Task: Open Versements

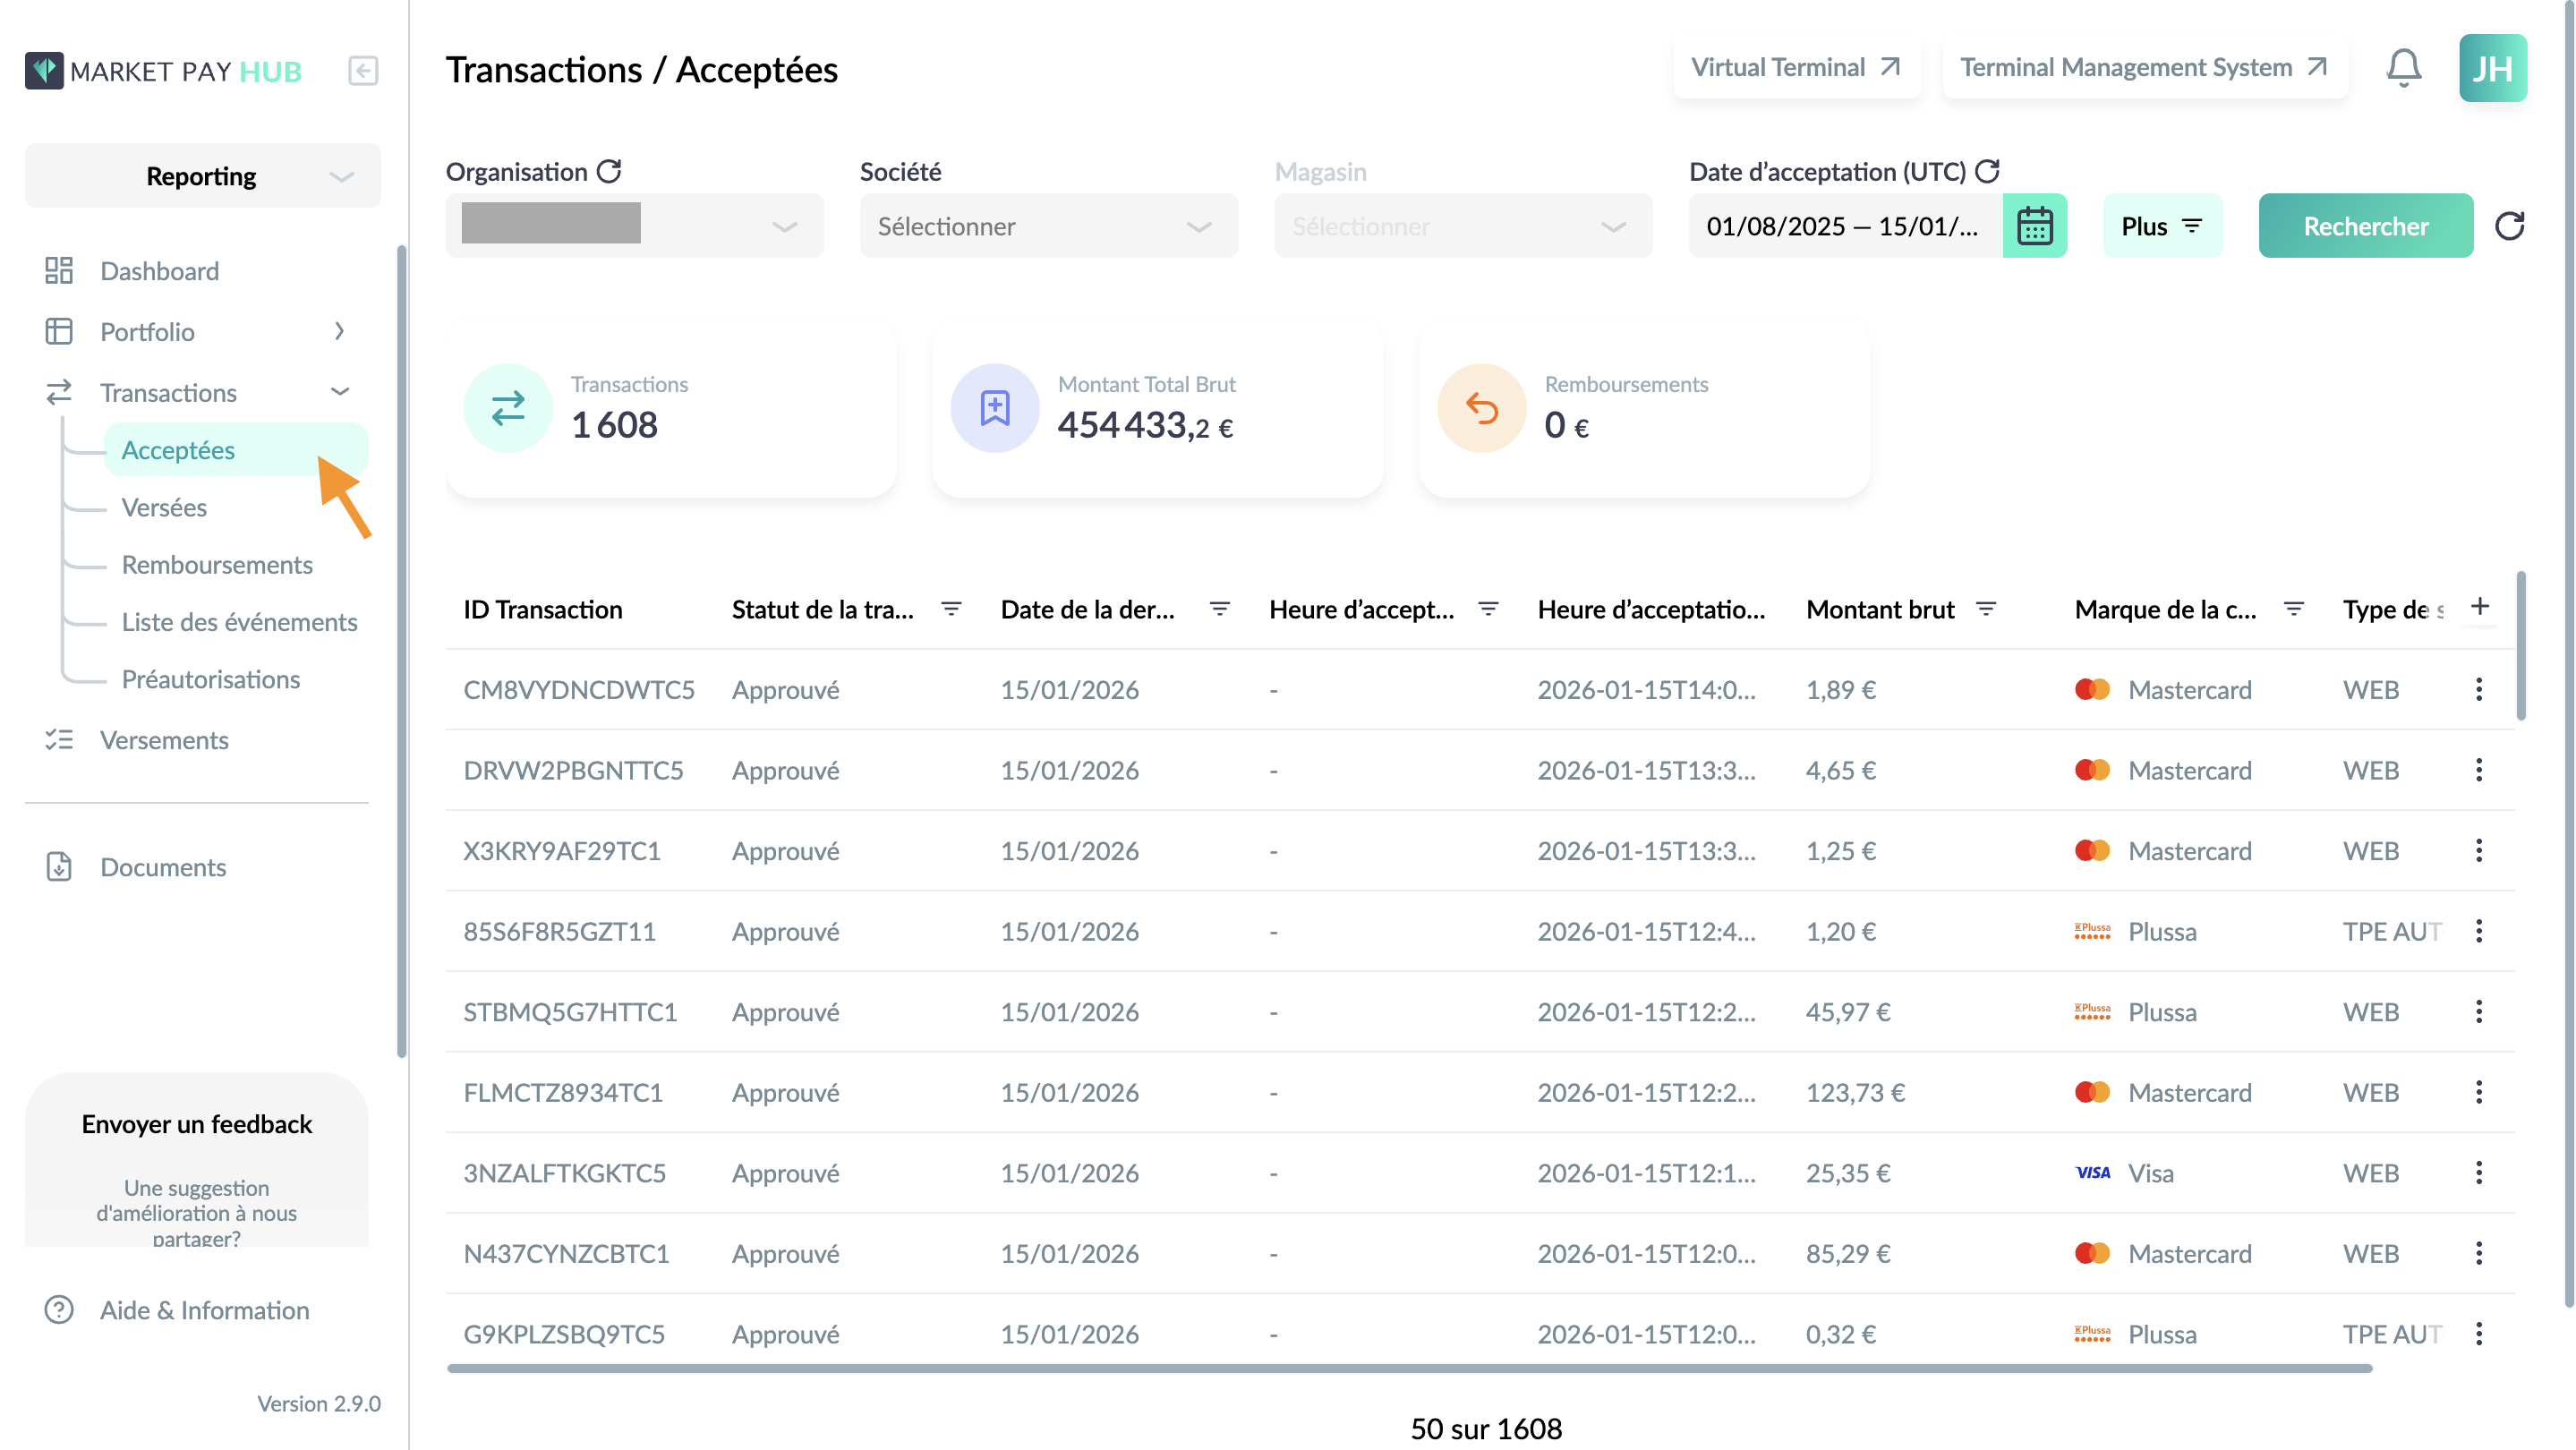Action: (164, 740)
